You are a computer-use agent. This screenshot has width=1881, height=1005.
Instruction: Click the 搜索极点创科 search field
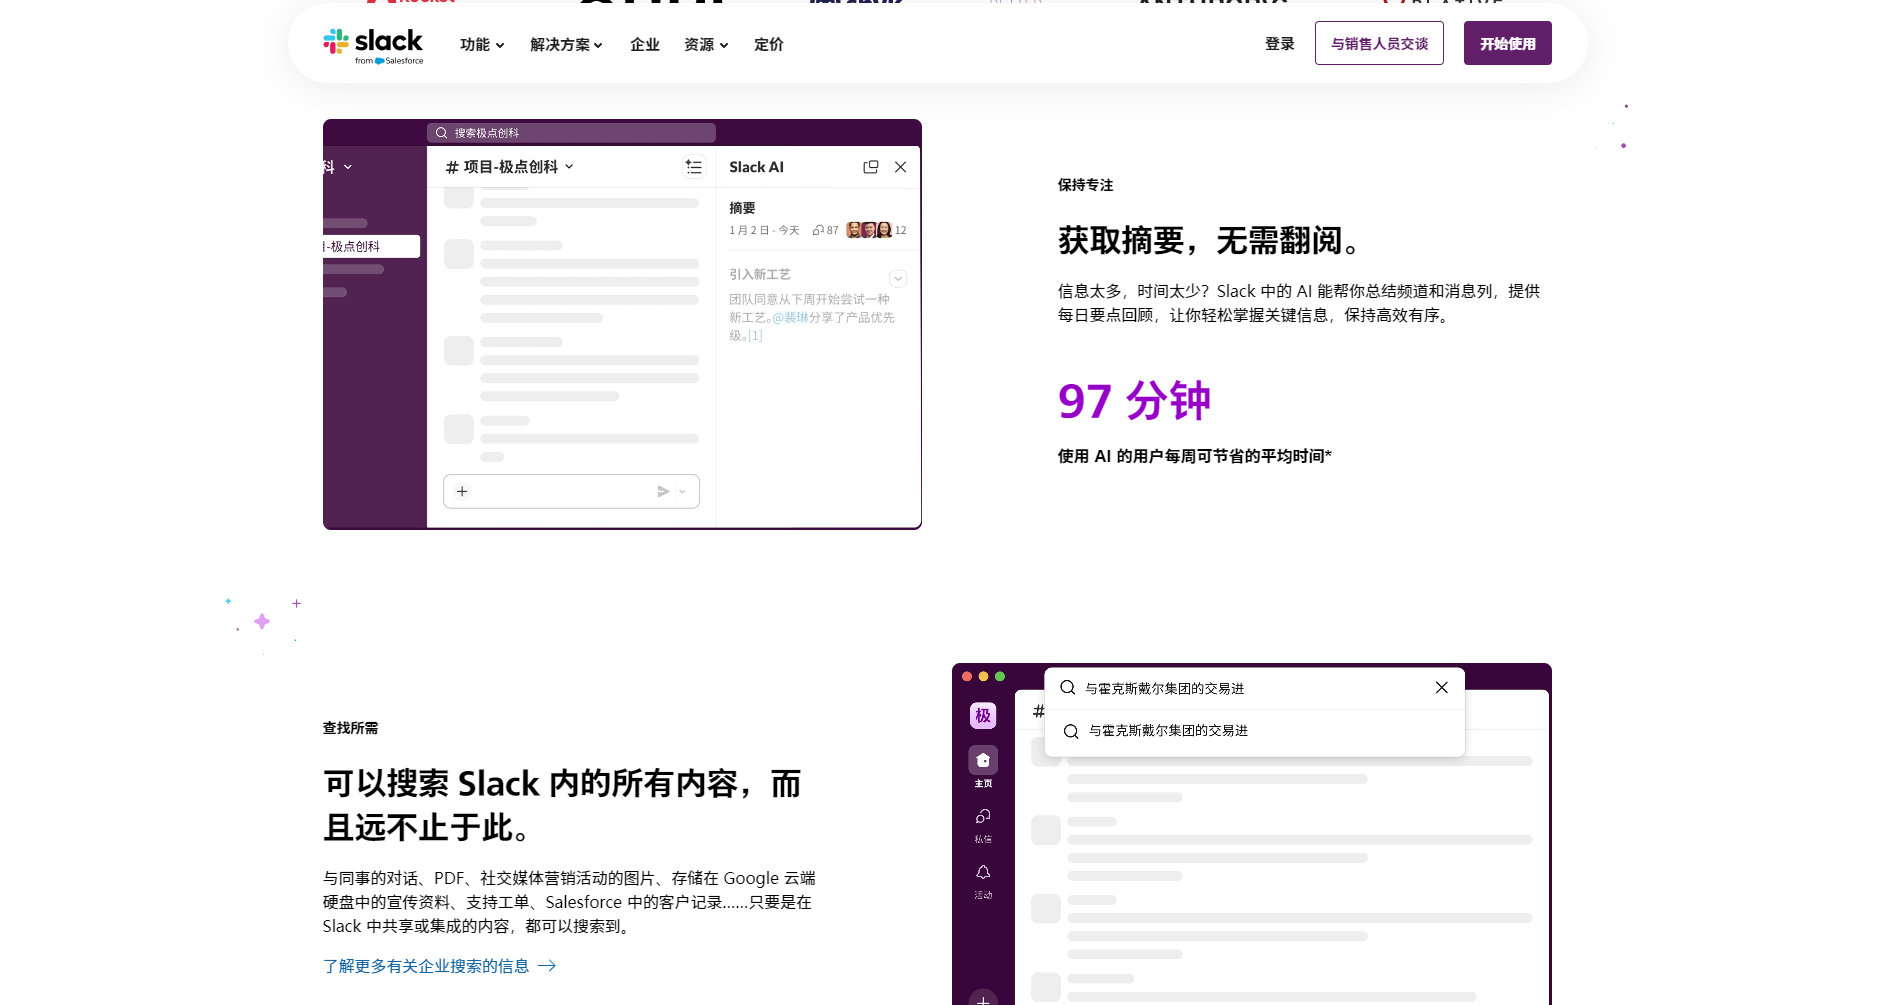(x=571, y=133)
